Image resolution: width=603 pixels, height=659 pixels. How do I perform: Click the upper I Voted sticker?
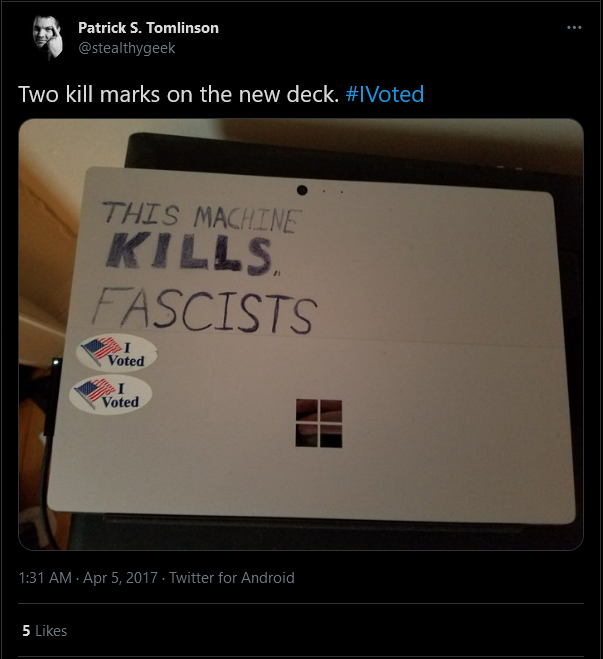pyautogui.click(x=116, y=352)
